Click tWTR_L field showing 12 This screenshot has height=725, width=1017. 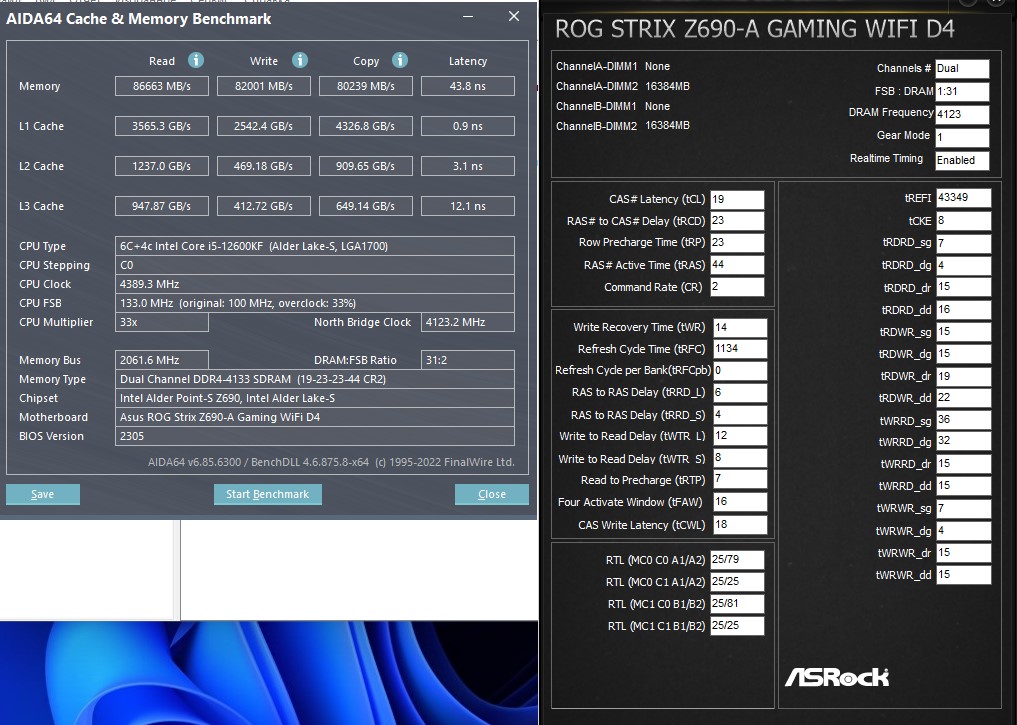(740, 436)
